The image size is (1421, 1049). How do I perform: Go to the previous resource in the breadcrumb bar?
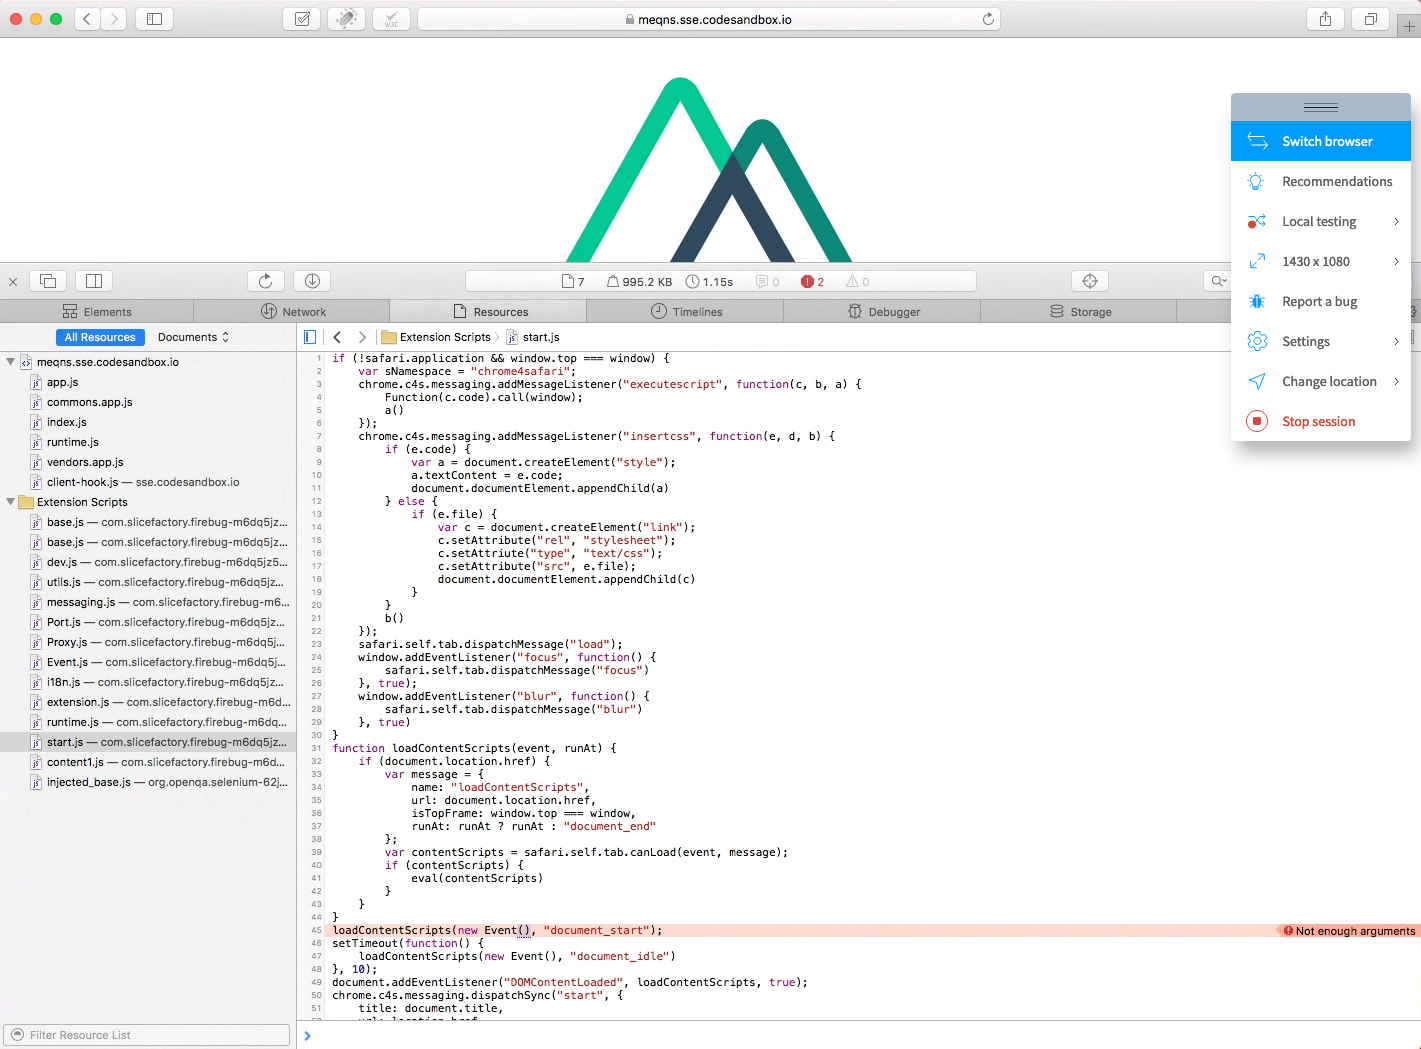[337, 337]
